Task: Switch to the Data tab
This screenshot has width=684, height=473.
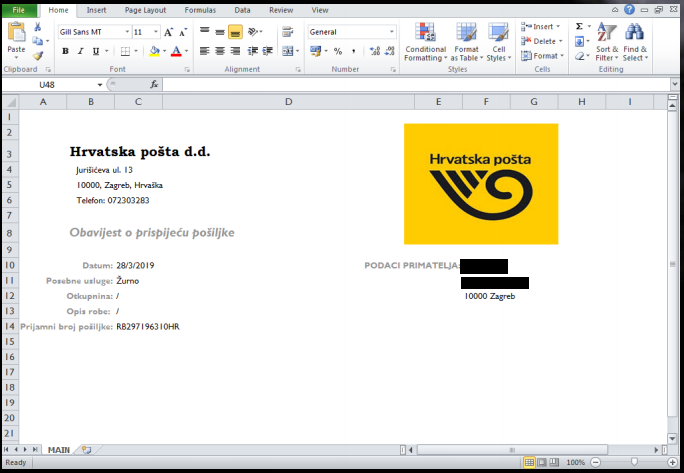Action: [x=242, y=10]
